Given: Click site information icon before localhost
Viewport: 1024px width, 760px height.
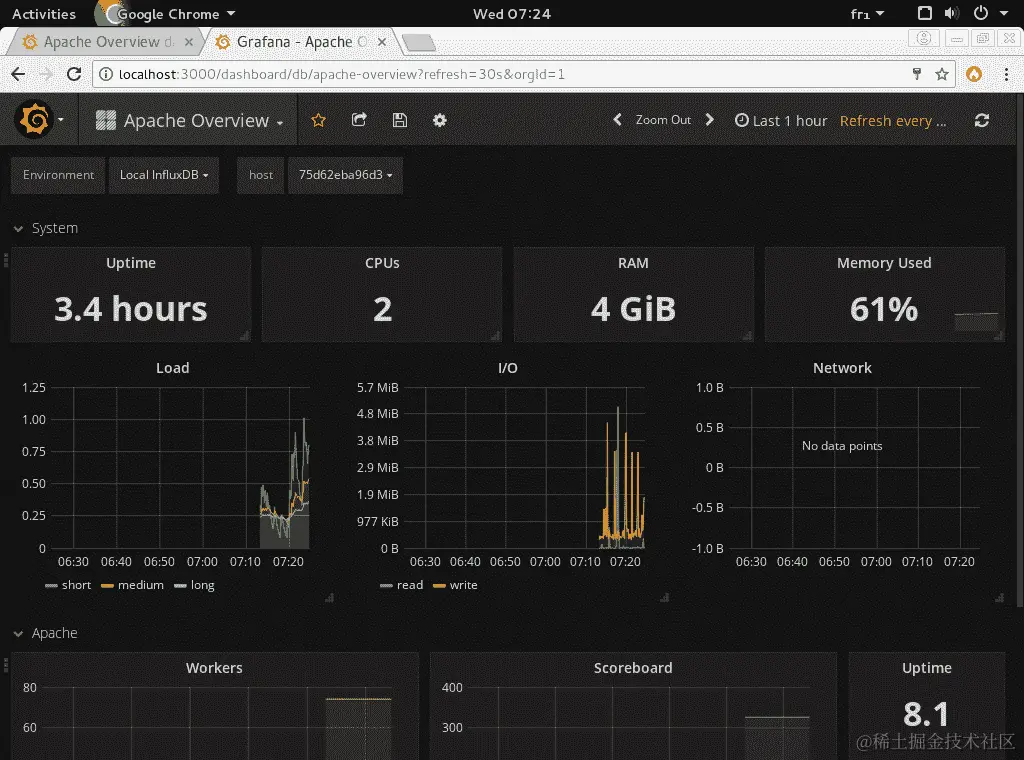Looking at the screenshot, I should point(105,74).
